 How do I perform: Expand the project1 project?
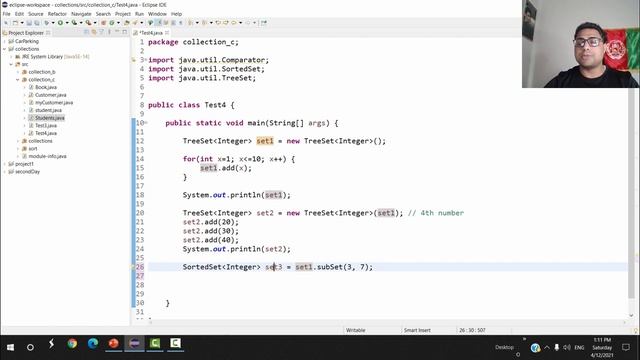click(4, 164)
